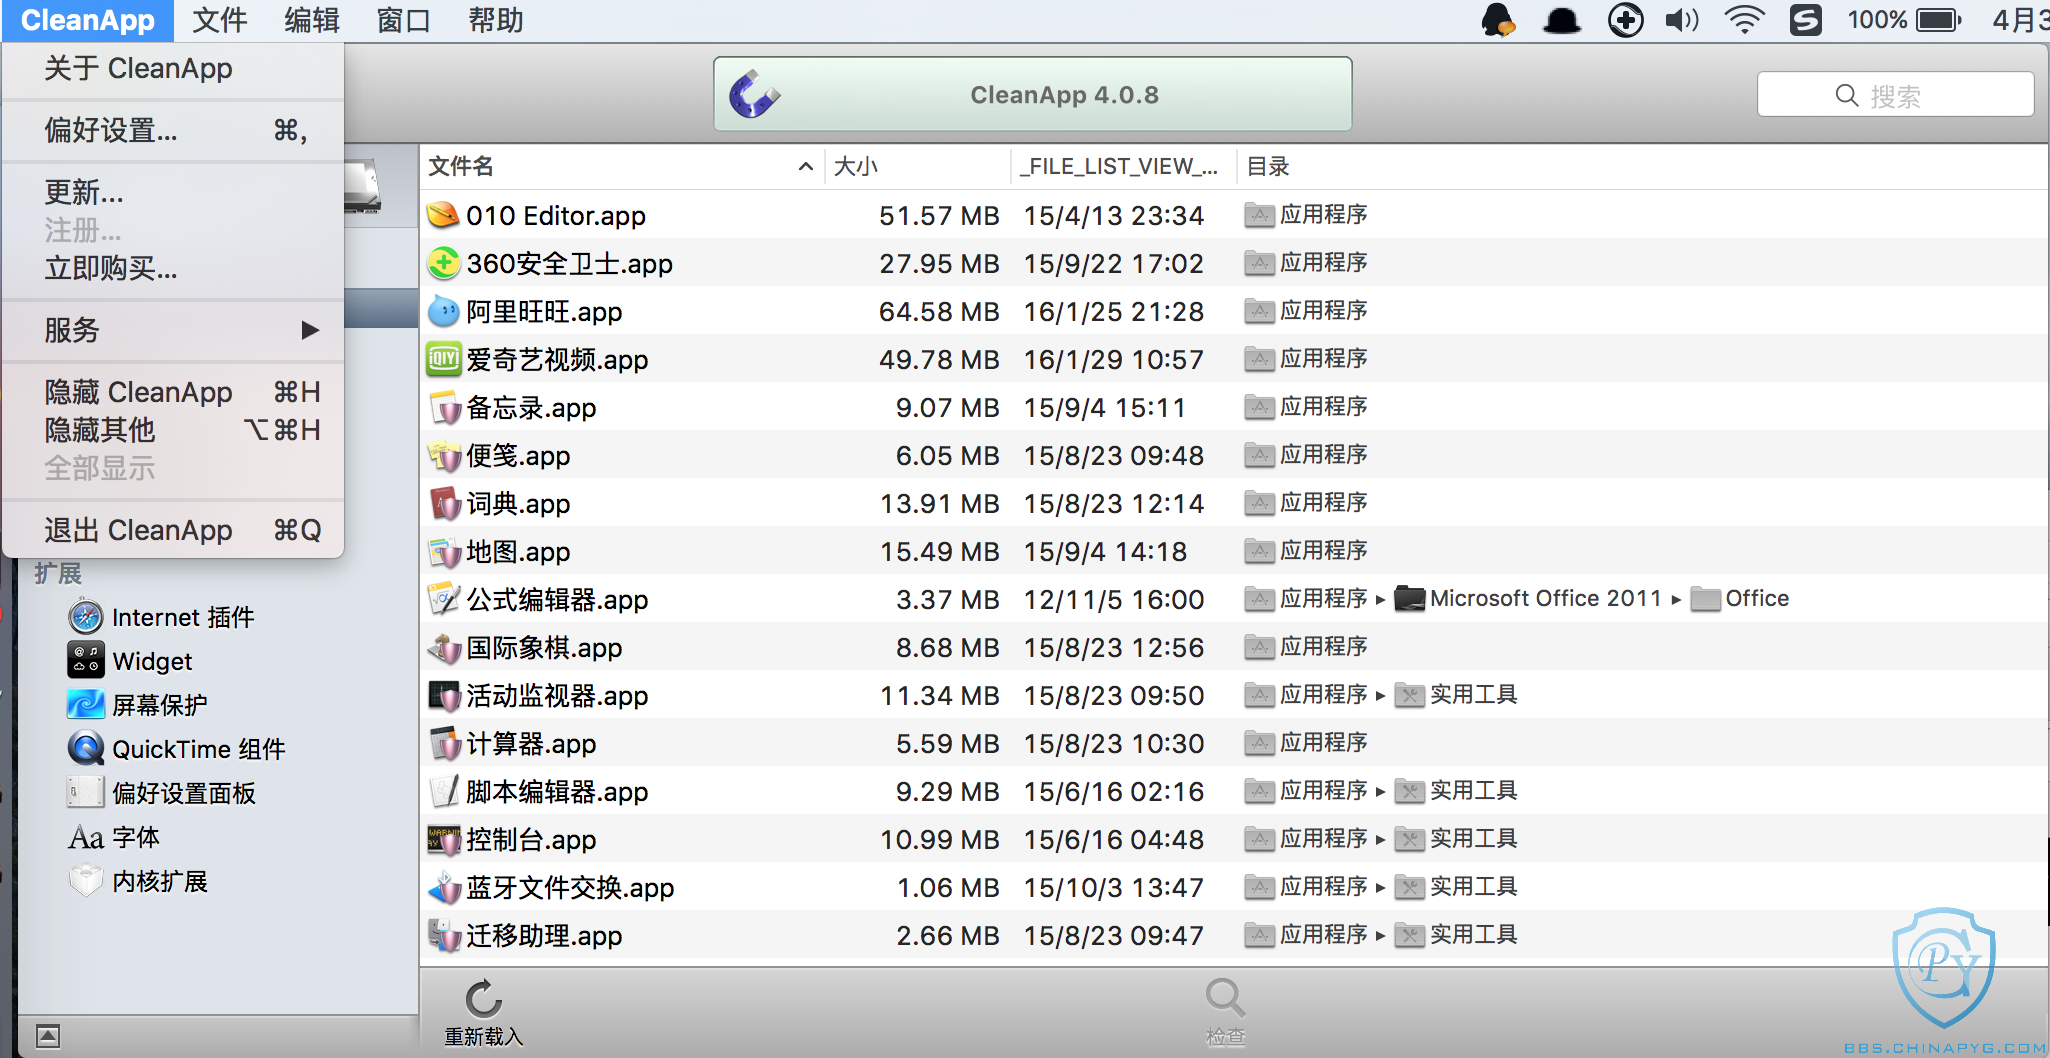Click the 控制台.app icon
2050x1058 pixels.
pyautogui.click(x=443, y=839)
